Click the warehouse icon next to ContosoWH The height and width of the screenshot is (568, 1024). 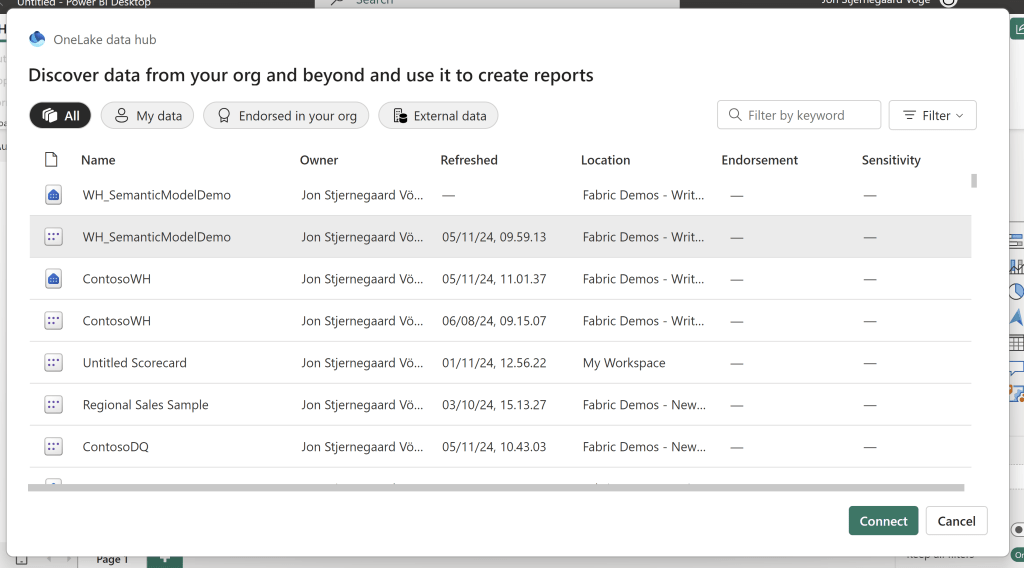[x=54, y=279]
